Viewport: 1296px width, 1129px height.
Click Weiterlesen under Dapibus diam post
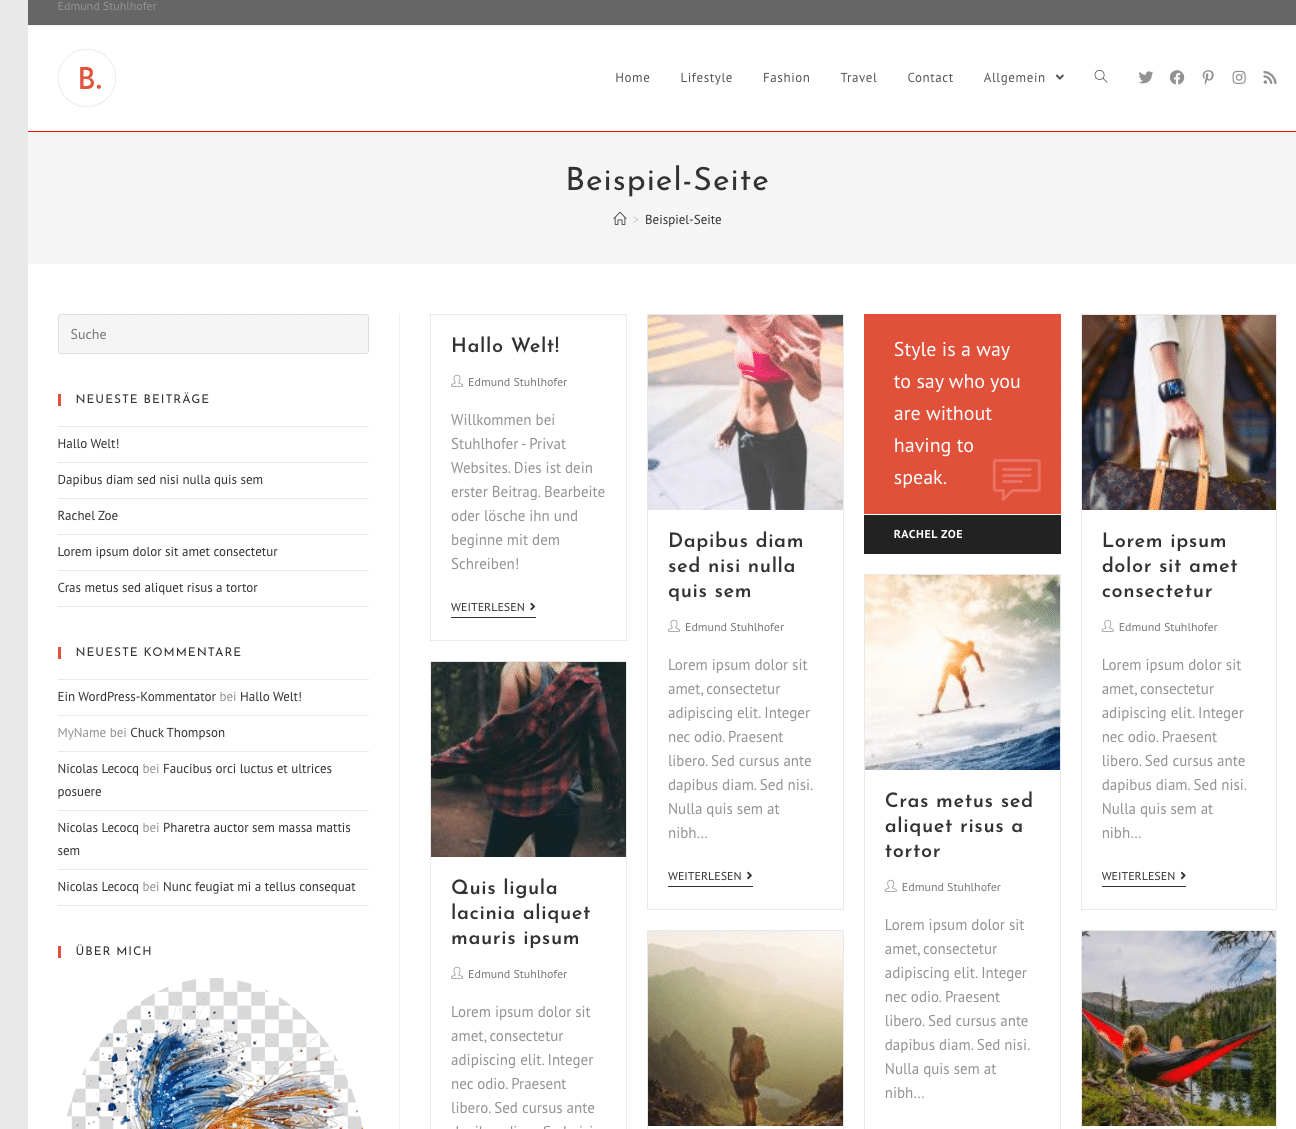(x=710, y=876)
